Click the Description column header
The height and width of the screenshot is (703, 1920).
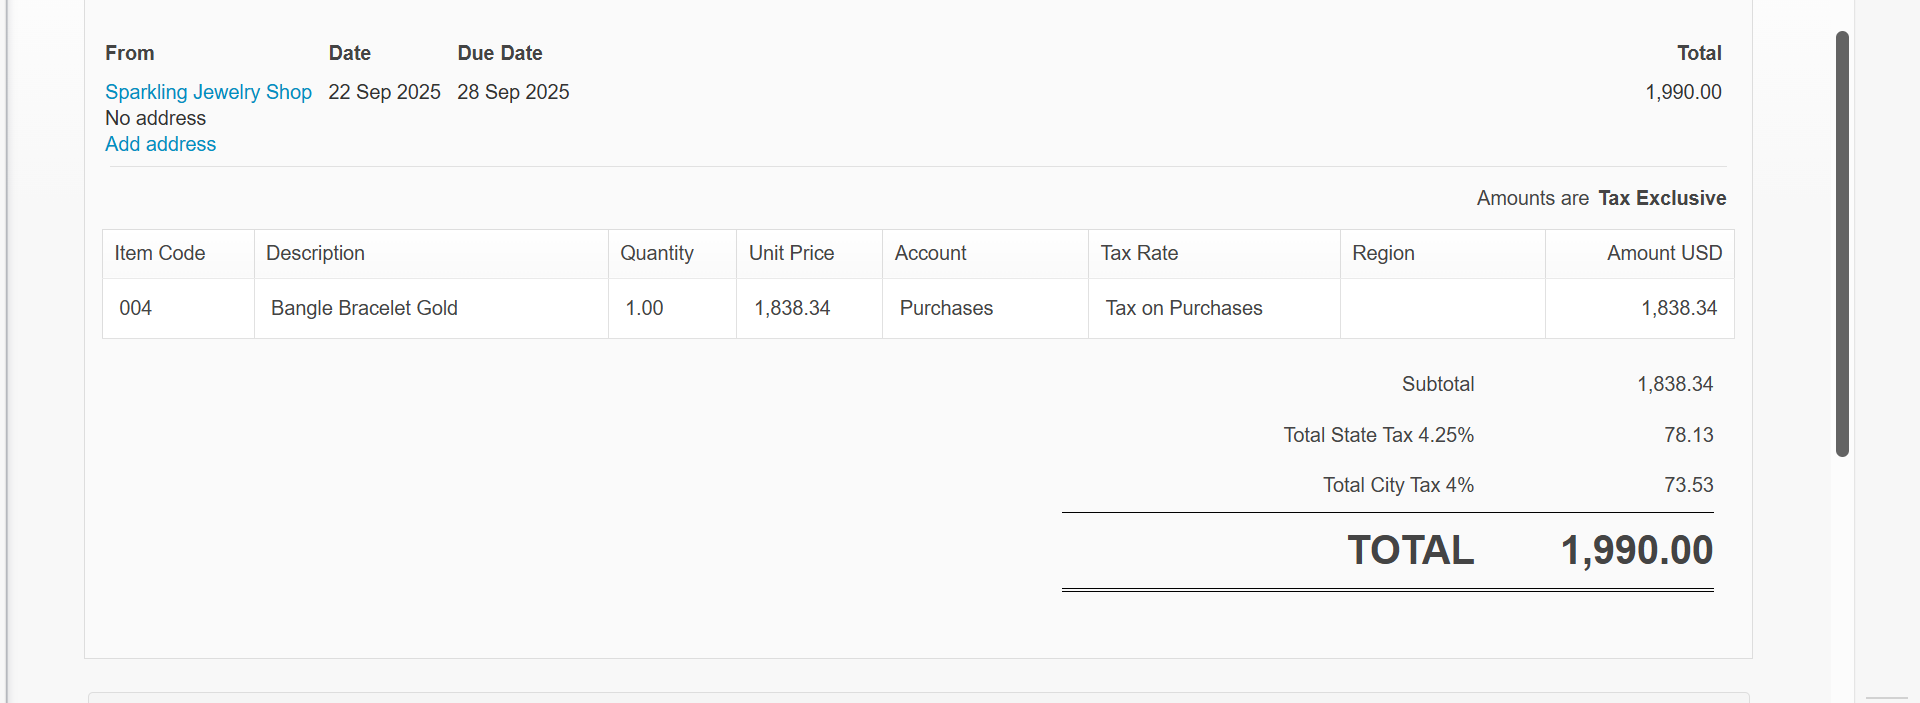[x=315, y=253]
